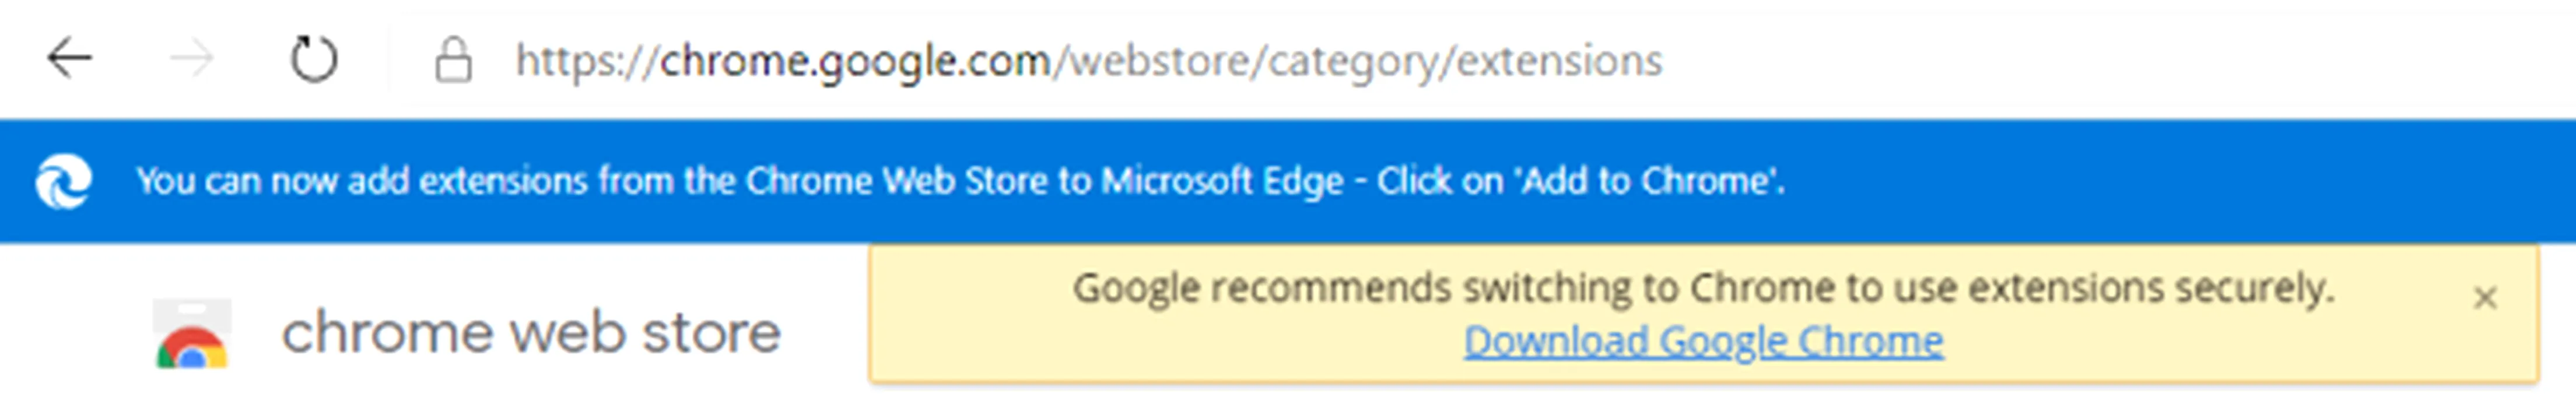Reload the page with the refresh icon
The image size is (2576, 408).
click(x=314, y=59)
